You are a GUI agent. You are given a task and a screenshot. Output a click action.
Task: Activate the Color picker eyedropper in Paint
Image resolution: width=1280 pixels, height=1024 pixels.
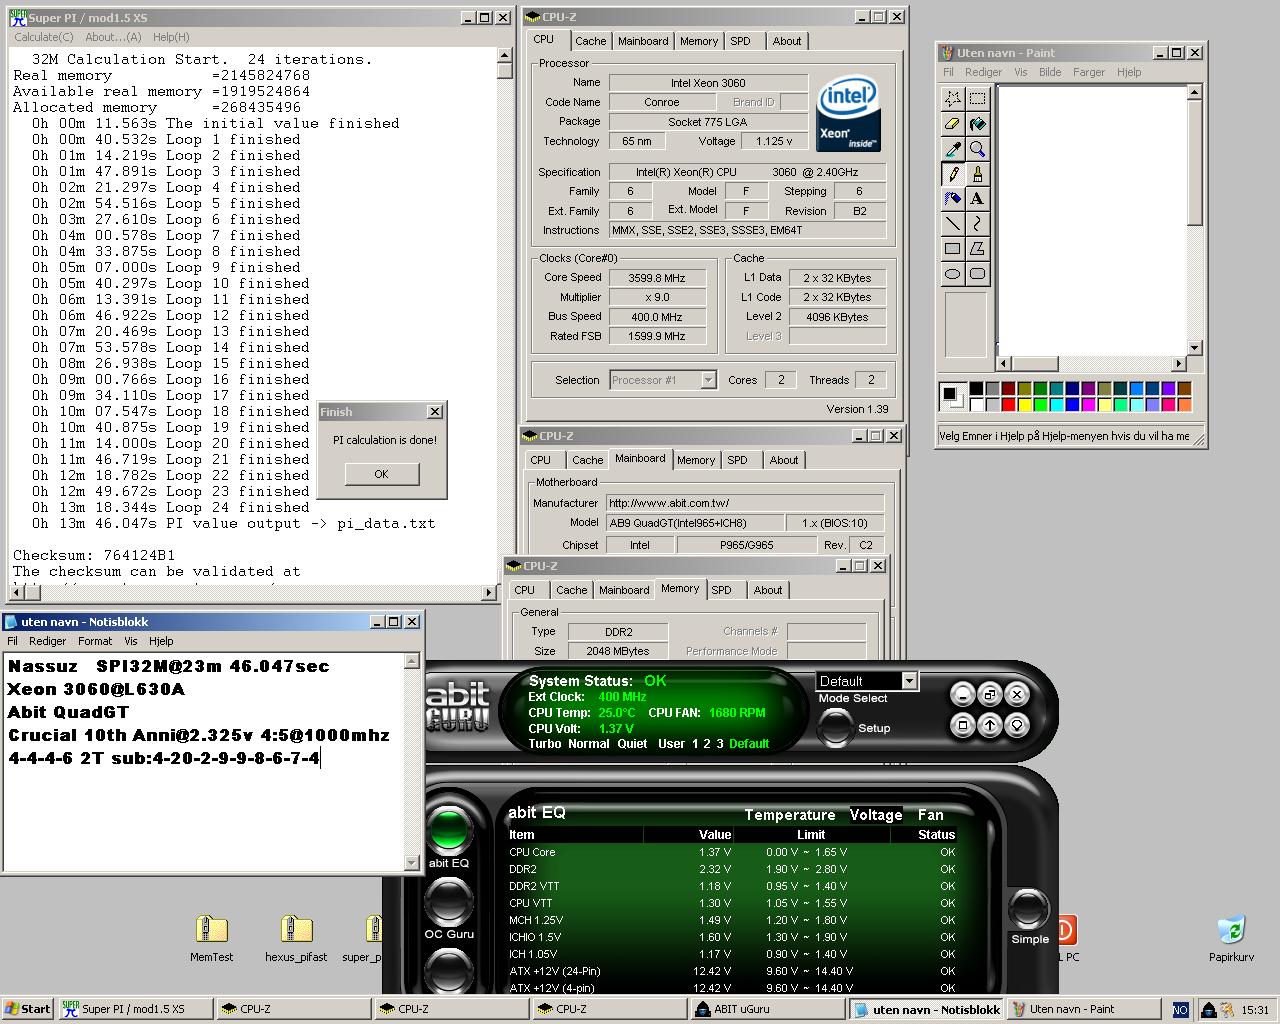[953, 148]
